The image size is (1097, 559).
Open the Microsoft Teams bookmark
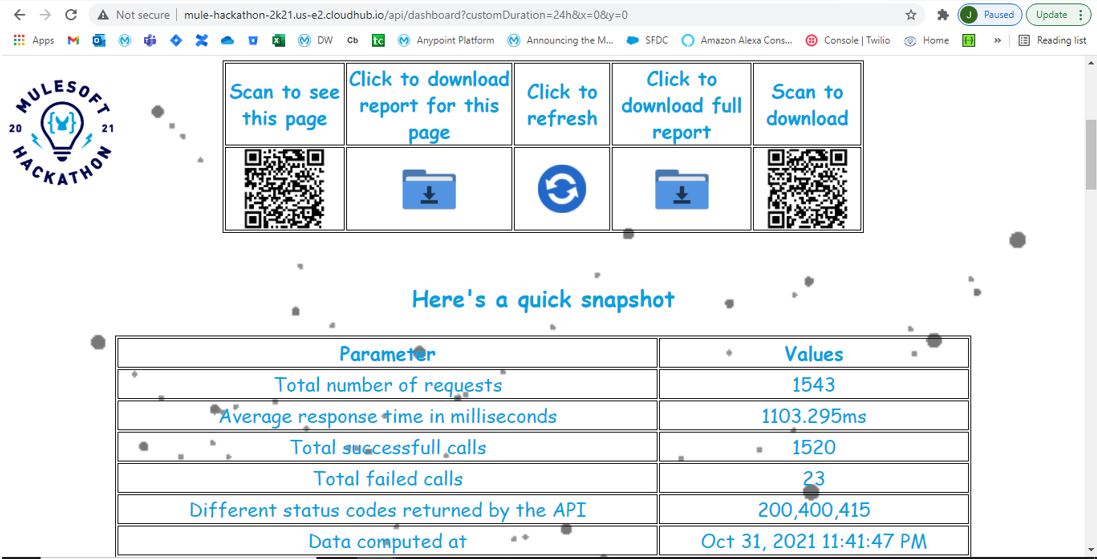(x=150, y=41)
